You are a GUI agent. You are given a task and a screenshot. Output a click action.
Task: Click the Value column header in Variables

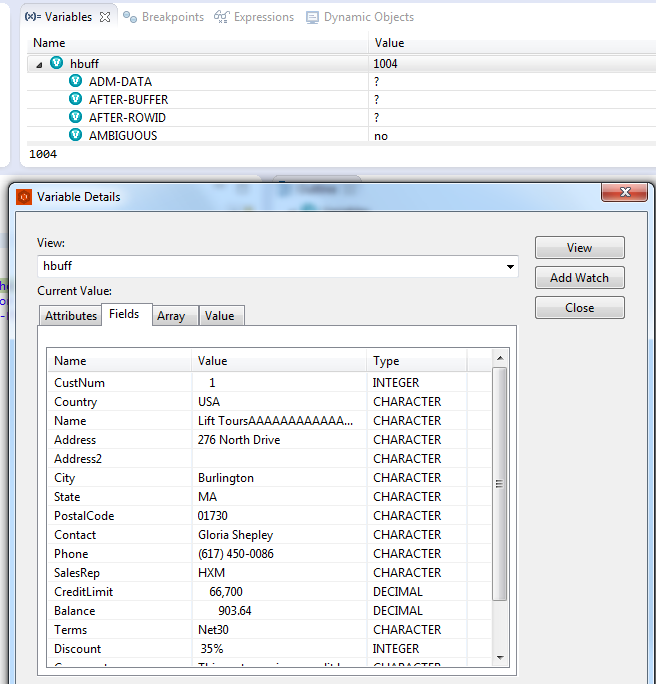(x=512, y=43)
